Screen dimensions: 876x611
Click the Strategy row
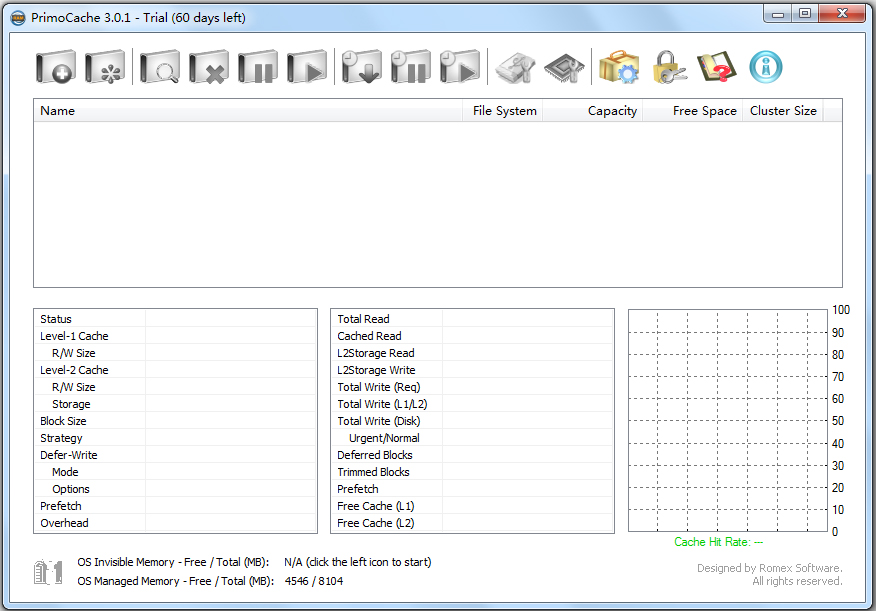(175, 438)
